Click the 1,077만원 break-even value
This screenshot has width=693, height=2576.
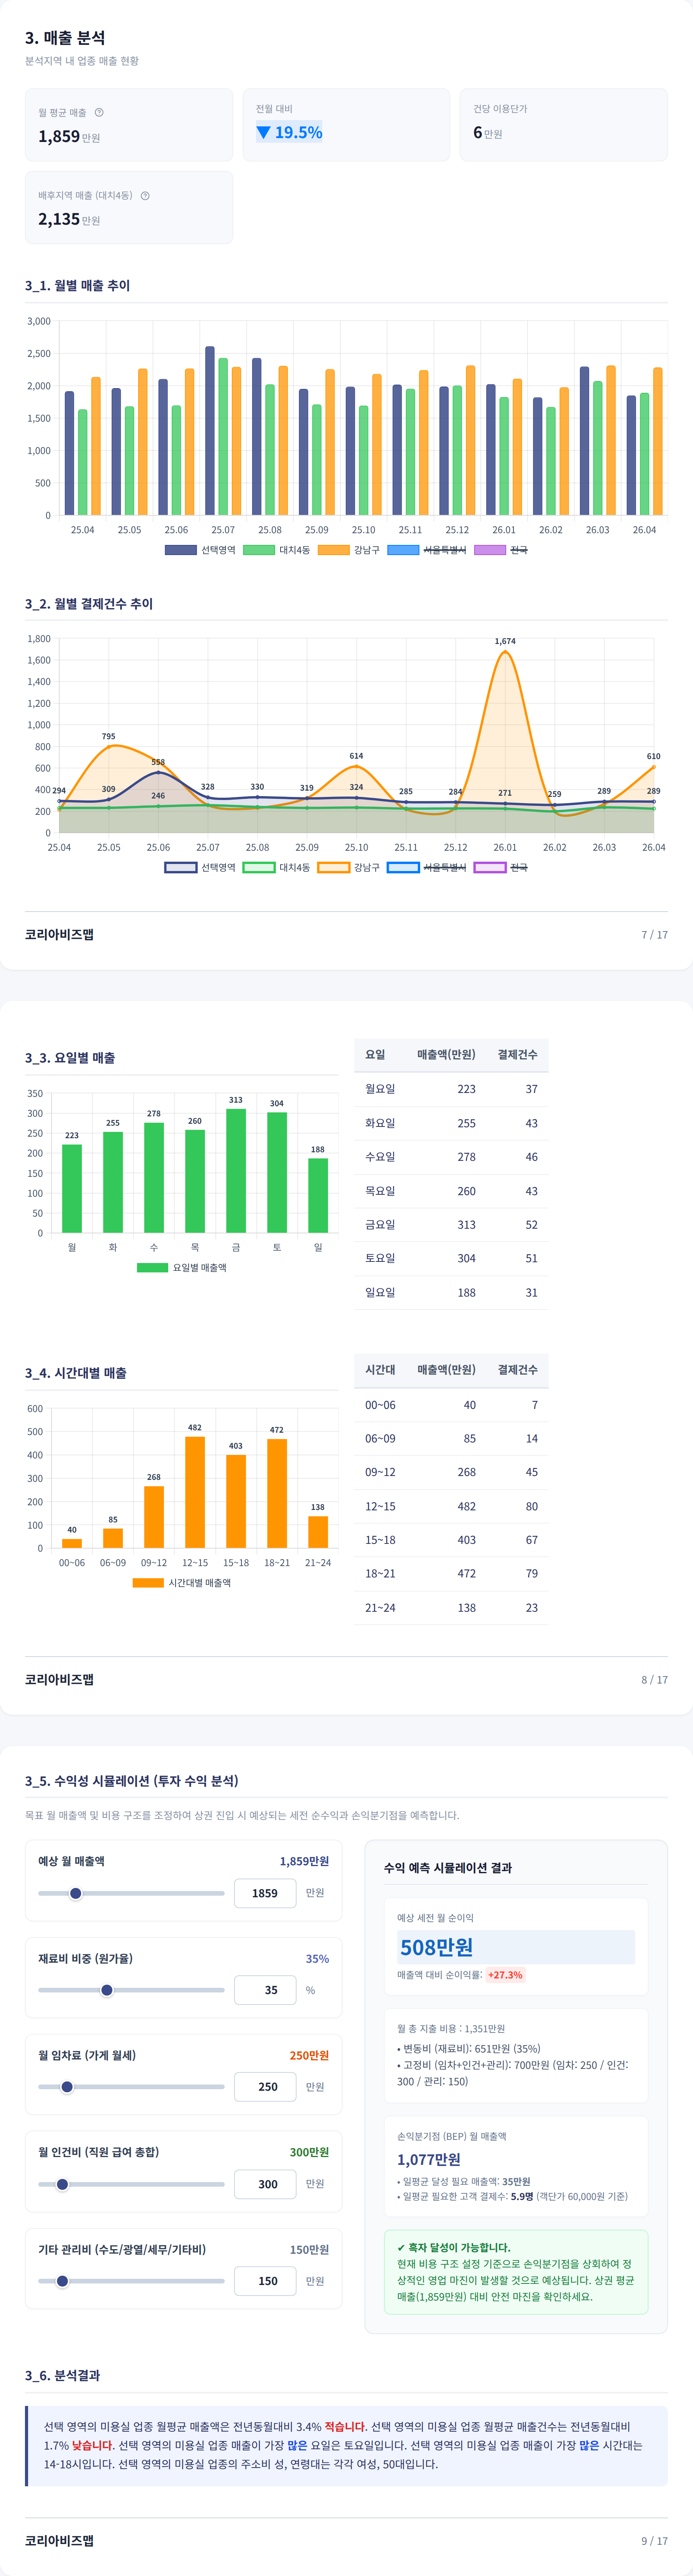[429, 2159]
